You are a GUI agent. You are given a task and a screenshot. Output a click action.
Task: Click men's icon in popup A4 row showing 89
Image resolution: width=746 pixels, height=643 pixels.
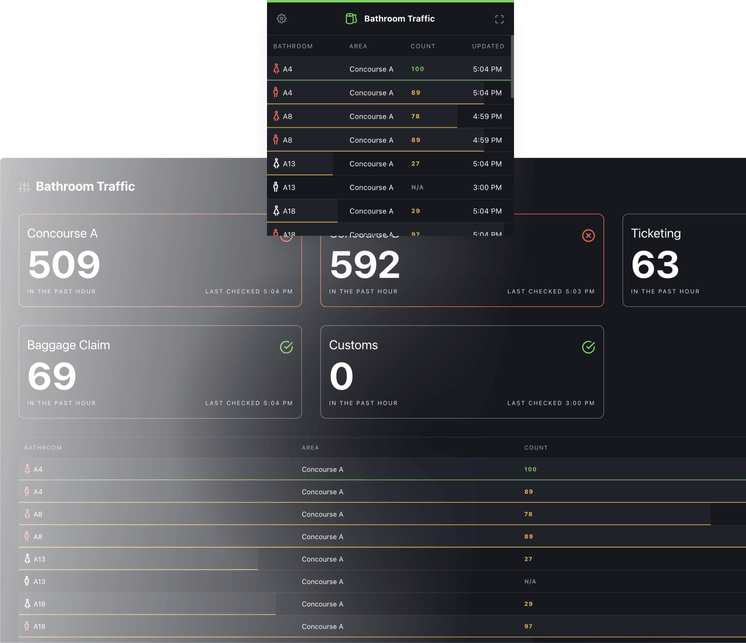tap(275, 92)
